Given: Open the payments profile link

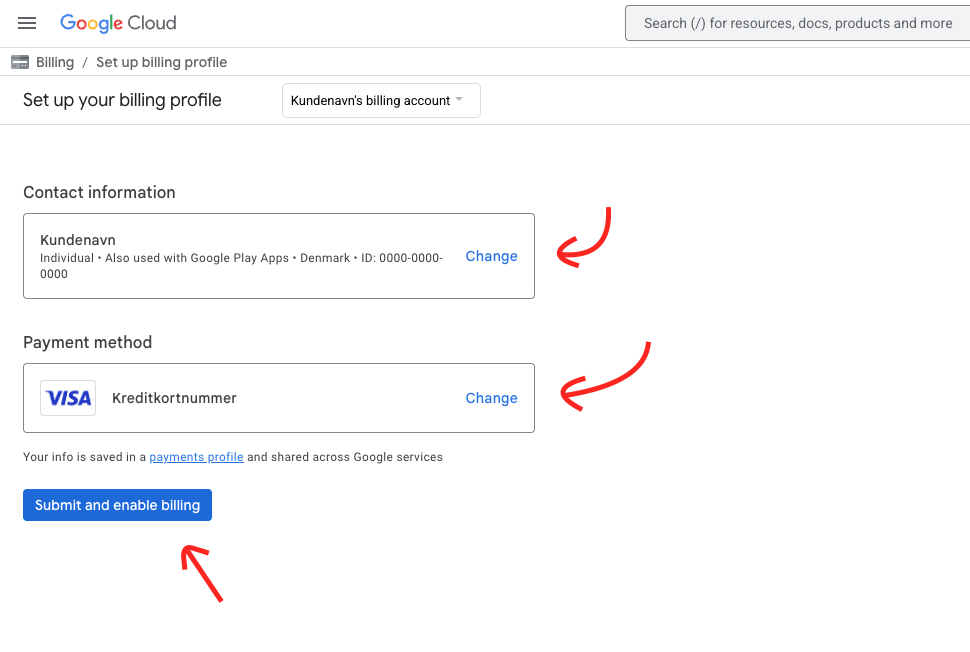Looking at the screenshot, I should [196, 457].
